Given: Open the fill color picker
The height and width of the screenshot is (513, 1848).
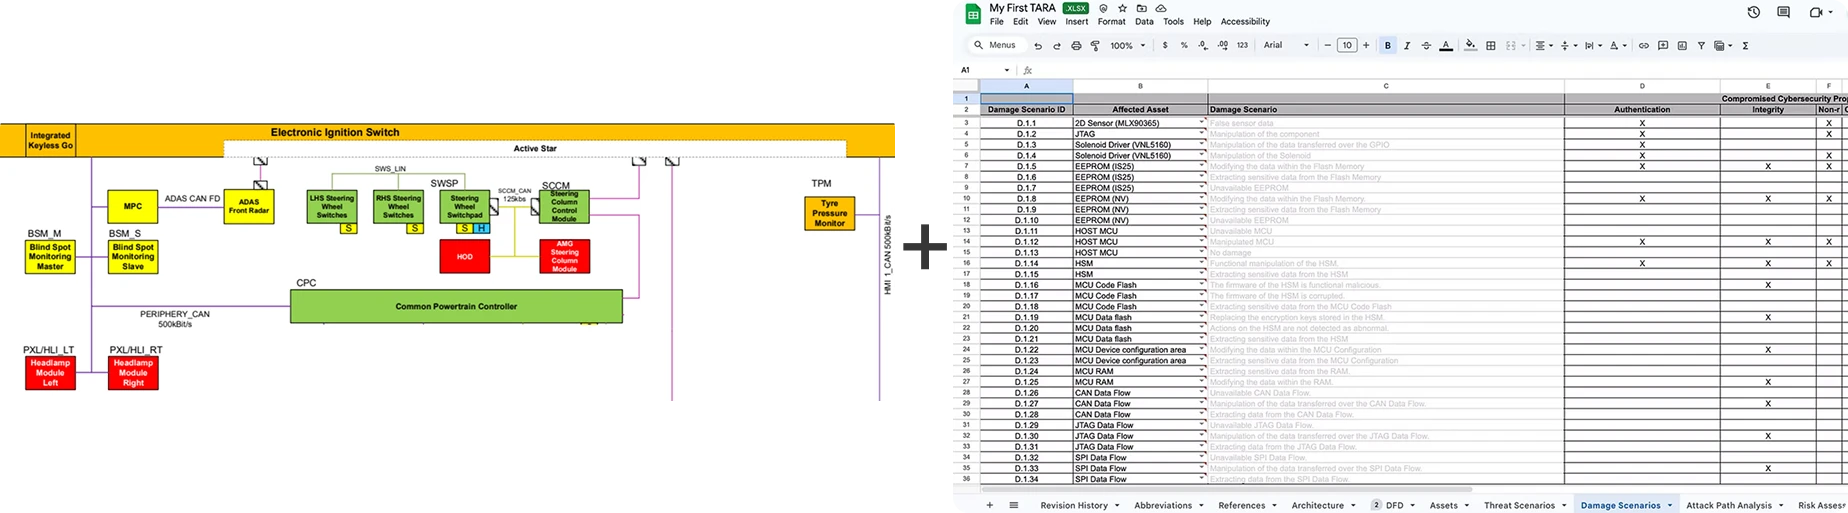Looking at the screenshot, I should [x=1470, y=45].
